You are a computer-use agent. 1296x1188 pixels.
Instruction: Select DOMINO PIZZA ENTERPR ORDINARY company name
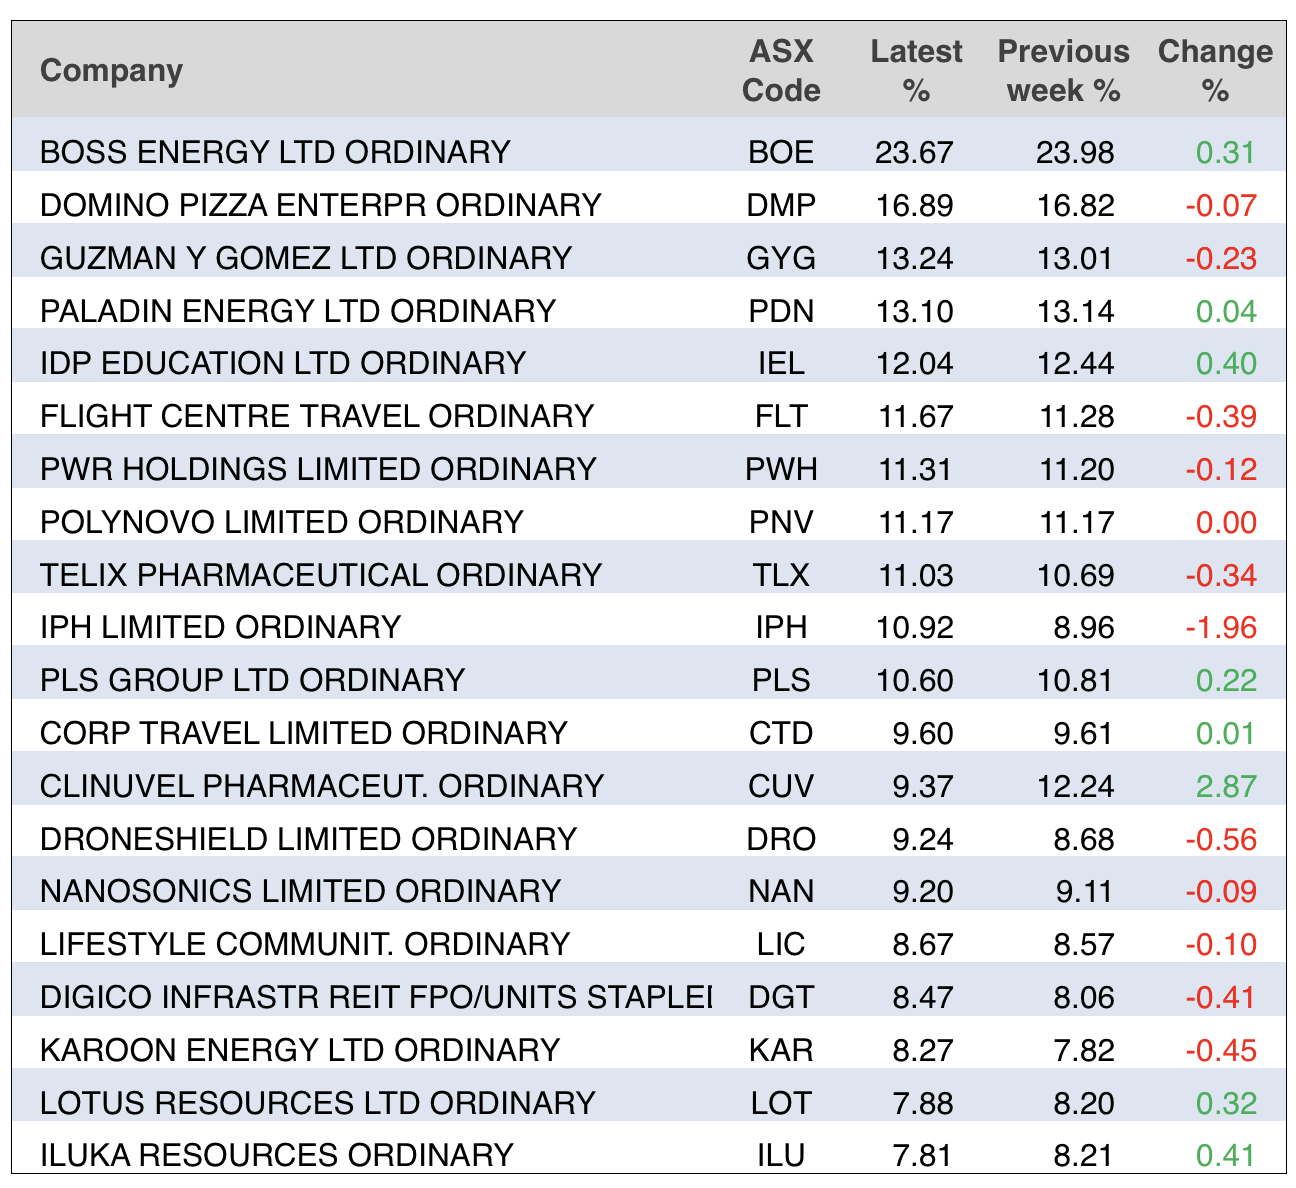[x=321, y=205]
